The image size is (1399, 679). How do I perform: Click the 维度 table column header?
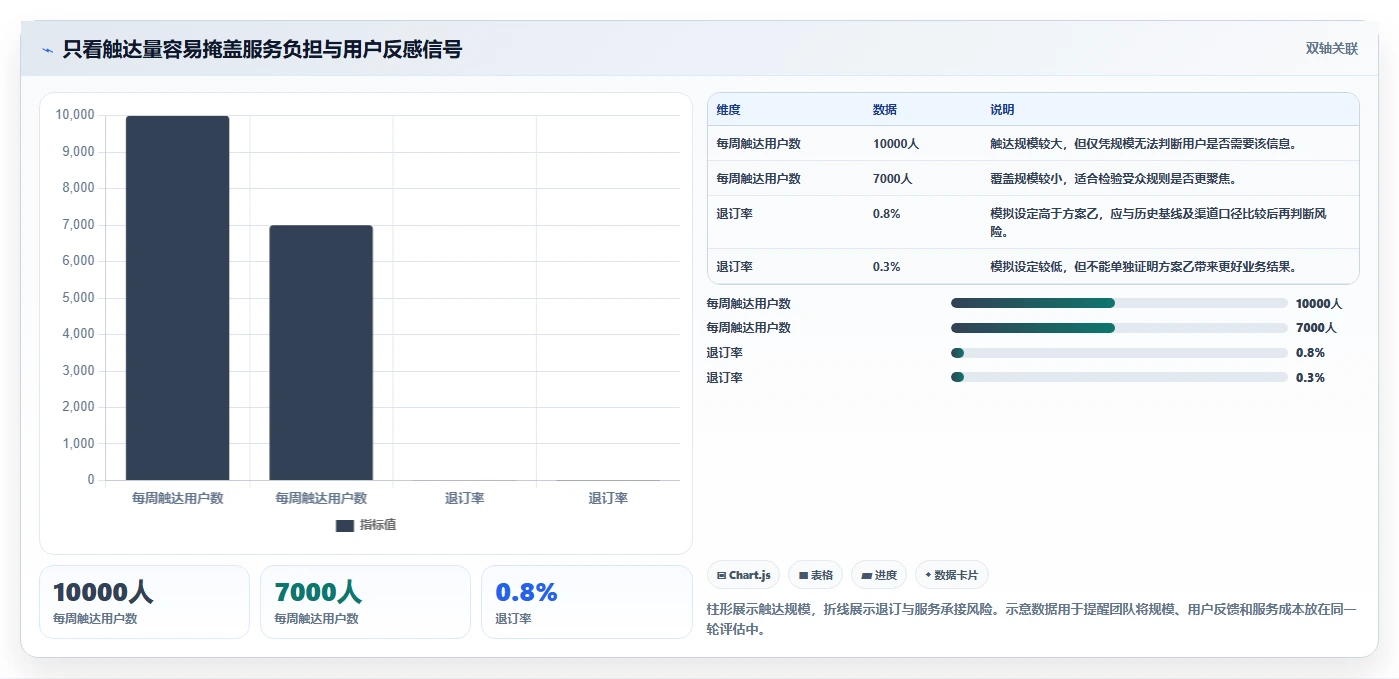tap(728, 110)
